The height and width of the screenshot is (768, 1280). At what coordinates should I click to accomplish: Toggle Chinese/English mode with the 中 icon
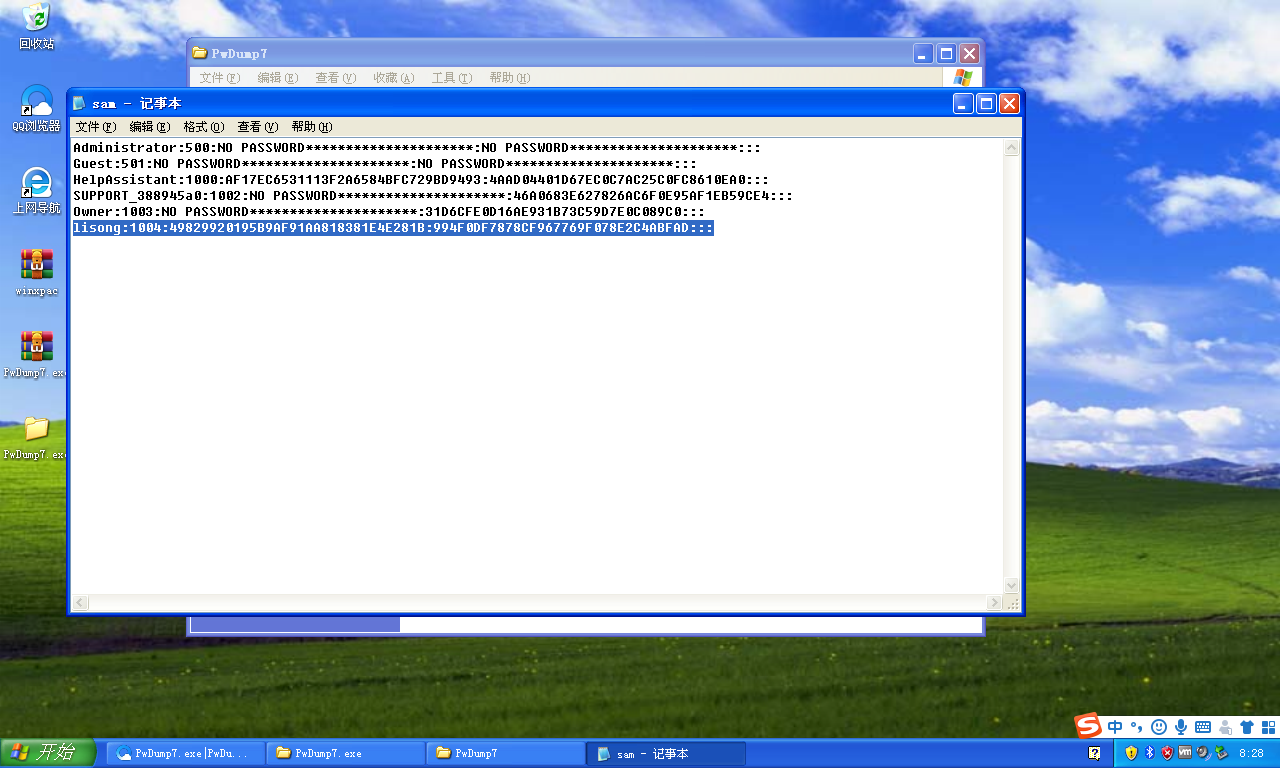[x=1115, y=727]
